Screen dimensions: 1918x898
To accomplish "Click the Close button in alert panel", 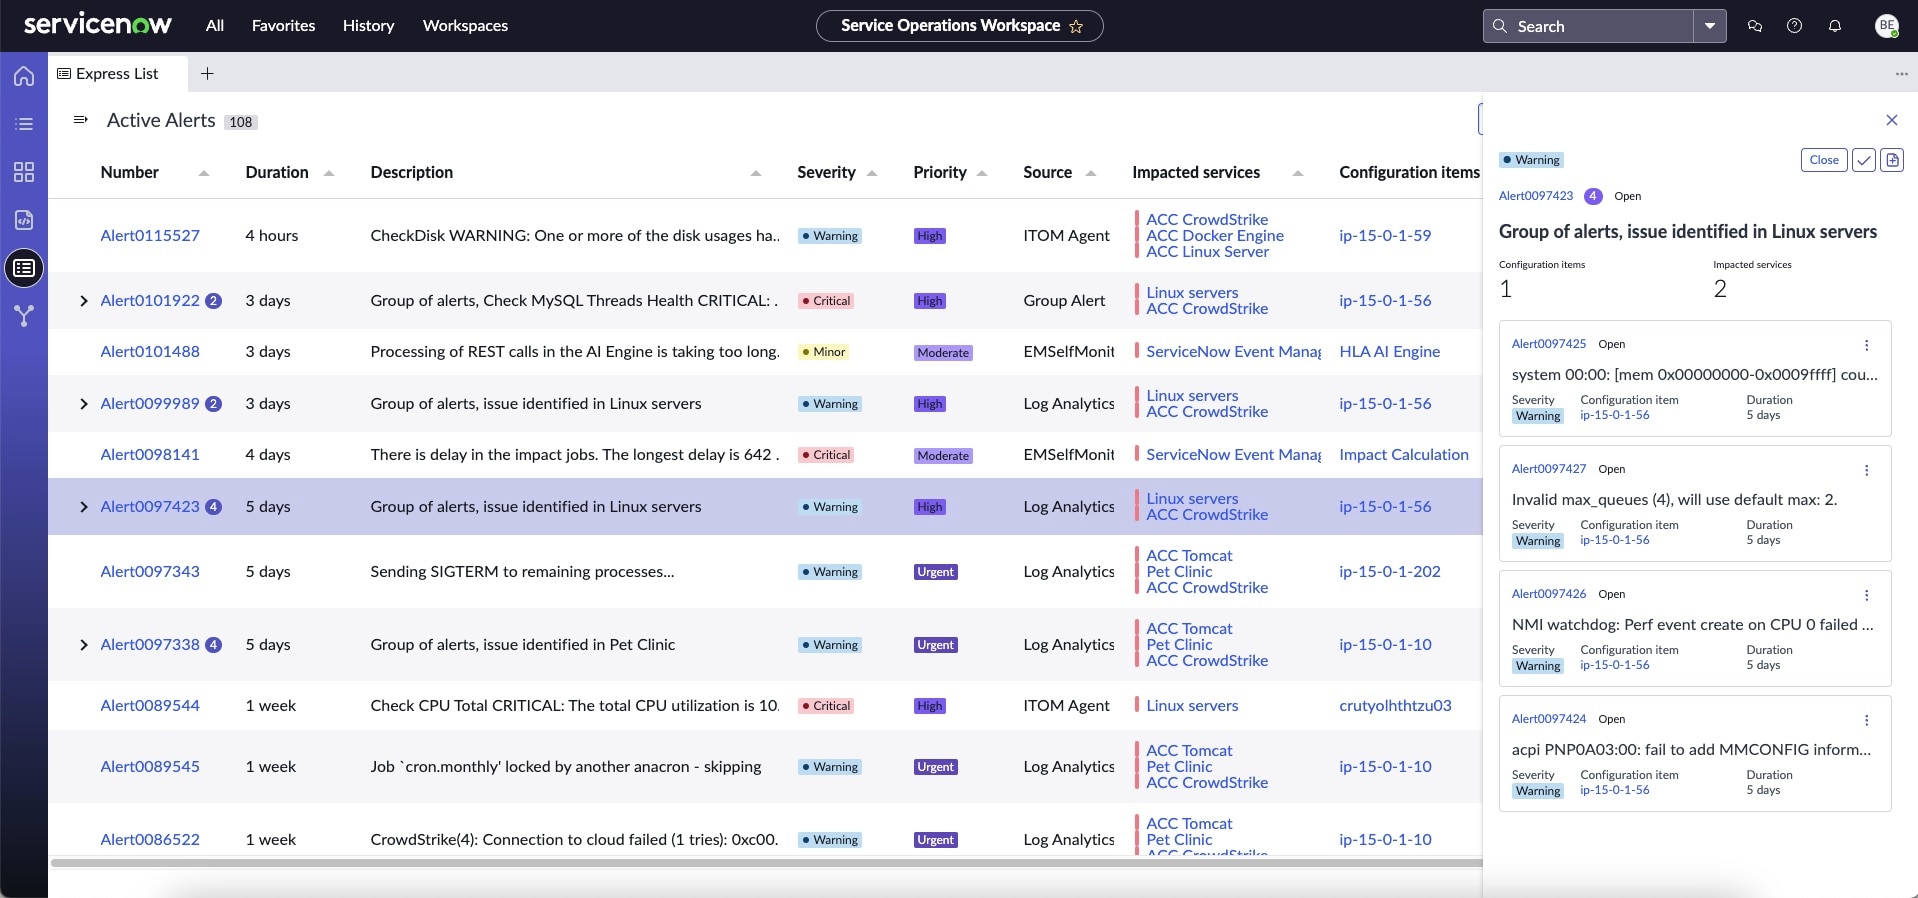I will click(1824, 160).
